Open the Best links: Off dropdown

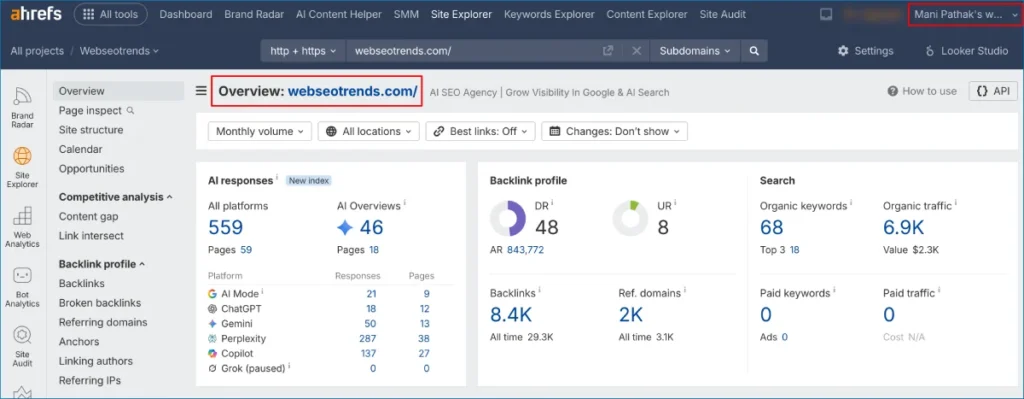[481, 131]
